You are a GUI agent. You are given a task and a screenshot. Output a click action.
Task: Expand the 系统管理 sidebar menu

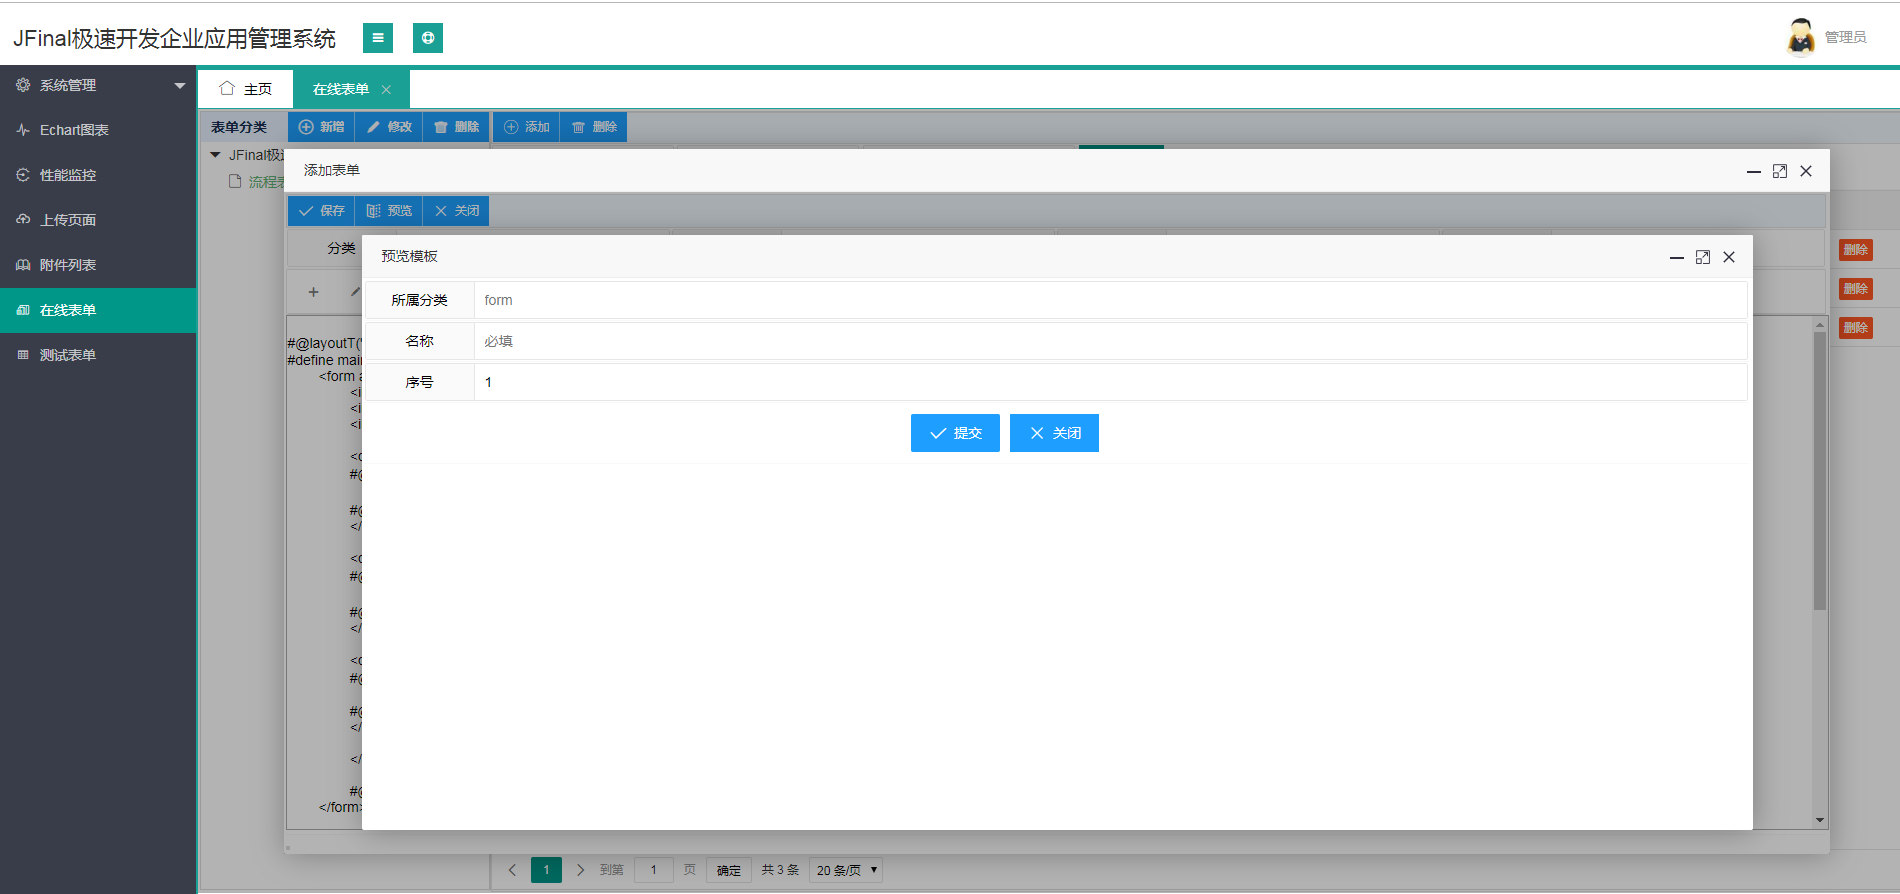point(98,85)
